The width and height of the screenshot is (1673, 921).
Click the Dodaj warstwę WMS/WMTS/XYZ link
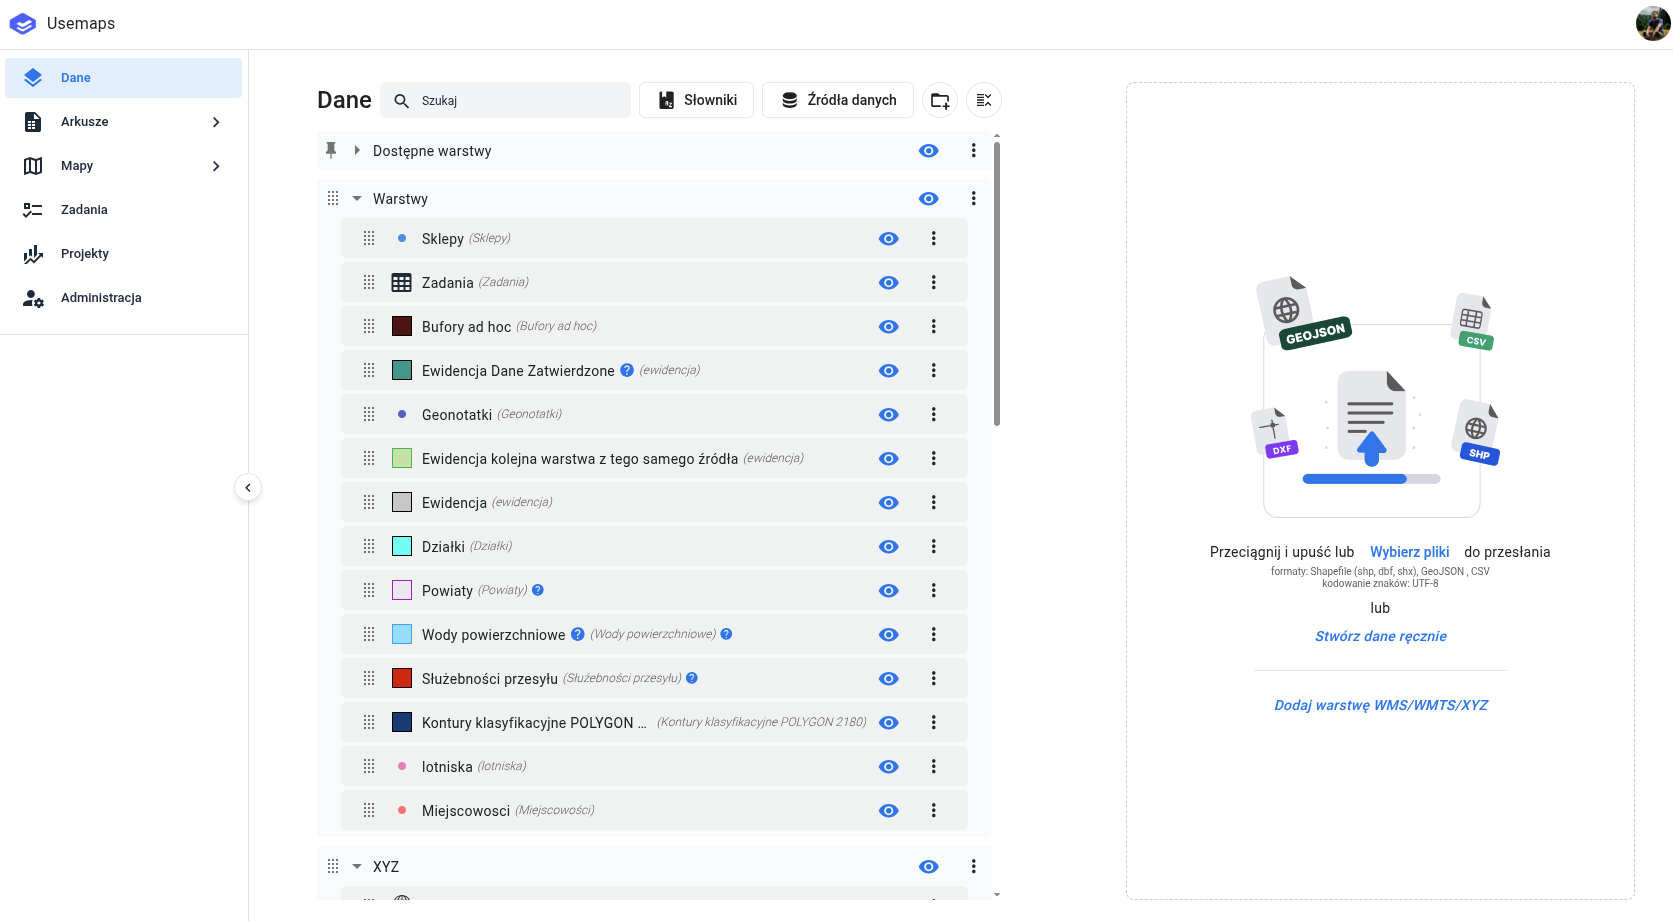point(1380,705)
